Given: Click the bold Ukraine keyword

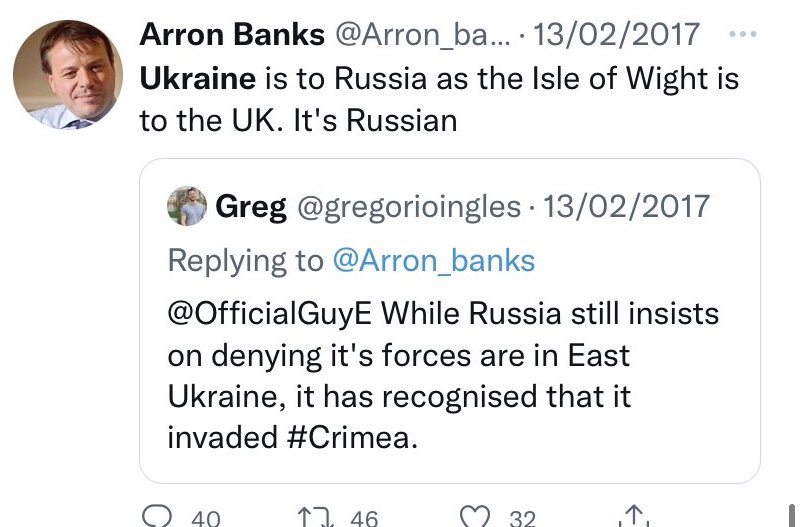Looking at the screenshot, I should (x=198, y=79).
